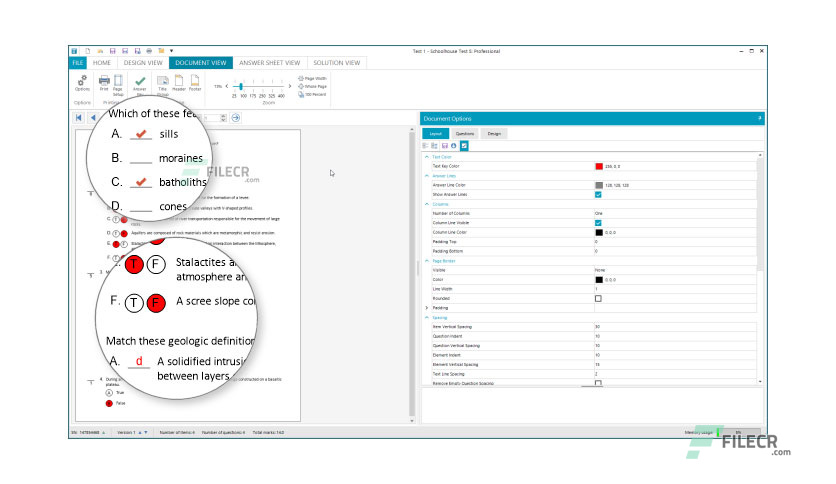Click the zoom decrease arrow left of slider
Image resolution: width=836 pixels, height=484 pixels.
pyautogui.click(x=227, y=86)
